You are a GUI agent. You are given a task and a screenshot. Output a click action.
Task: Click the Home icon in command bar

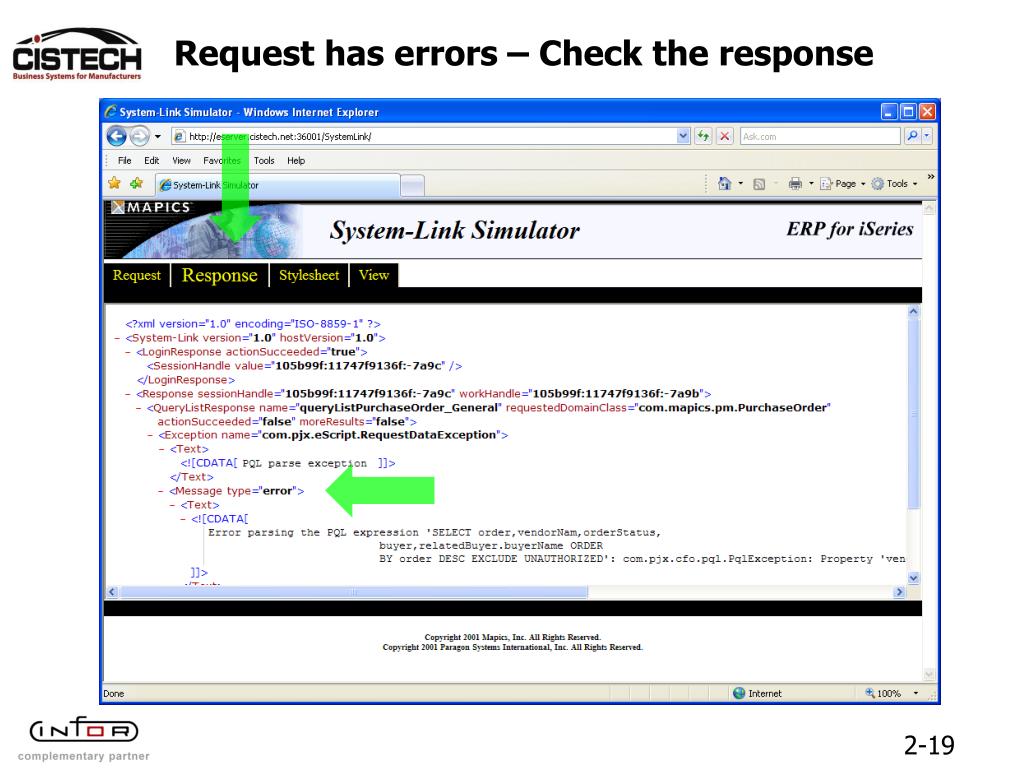tap(724, 184)
